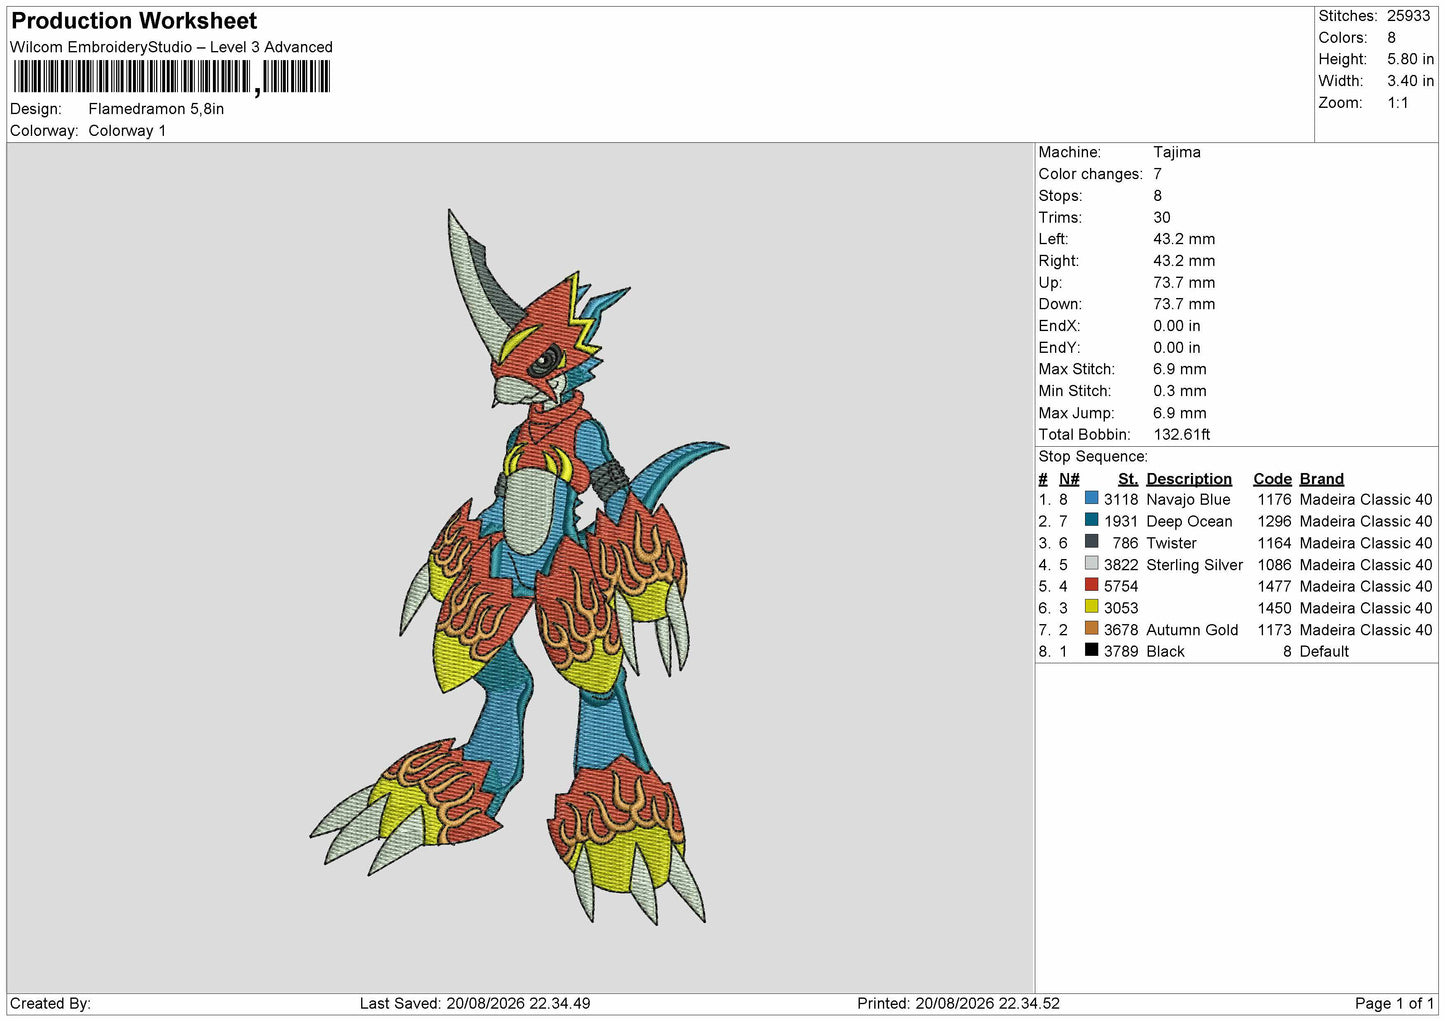Image resolution: width=1445 pixels, height=1021 pixels.
Task: Click the 'Default' brand in Black row
Action: click(x=1324, y=652)
